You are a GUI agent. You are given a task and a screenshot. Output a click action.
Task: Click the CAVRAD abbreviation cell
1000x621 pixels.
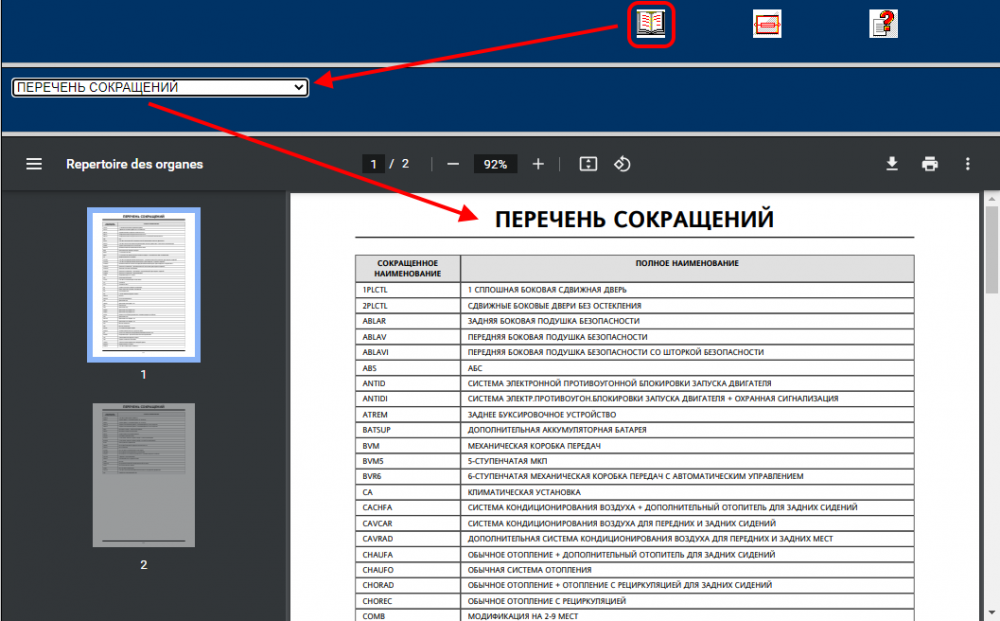[408, 539]
